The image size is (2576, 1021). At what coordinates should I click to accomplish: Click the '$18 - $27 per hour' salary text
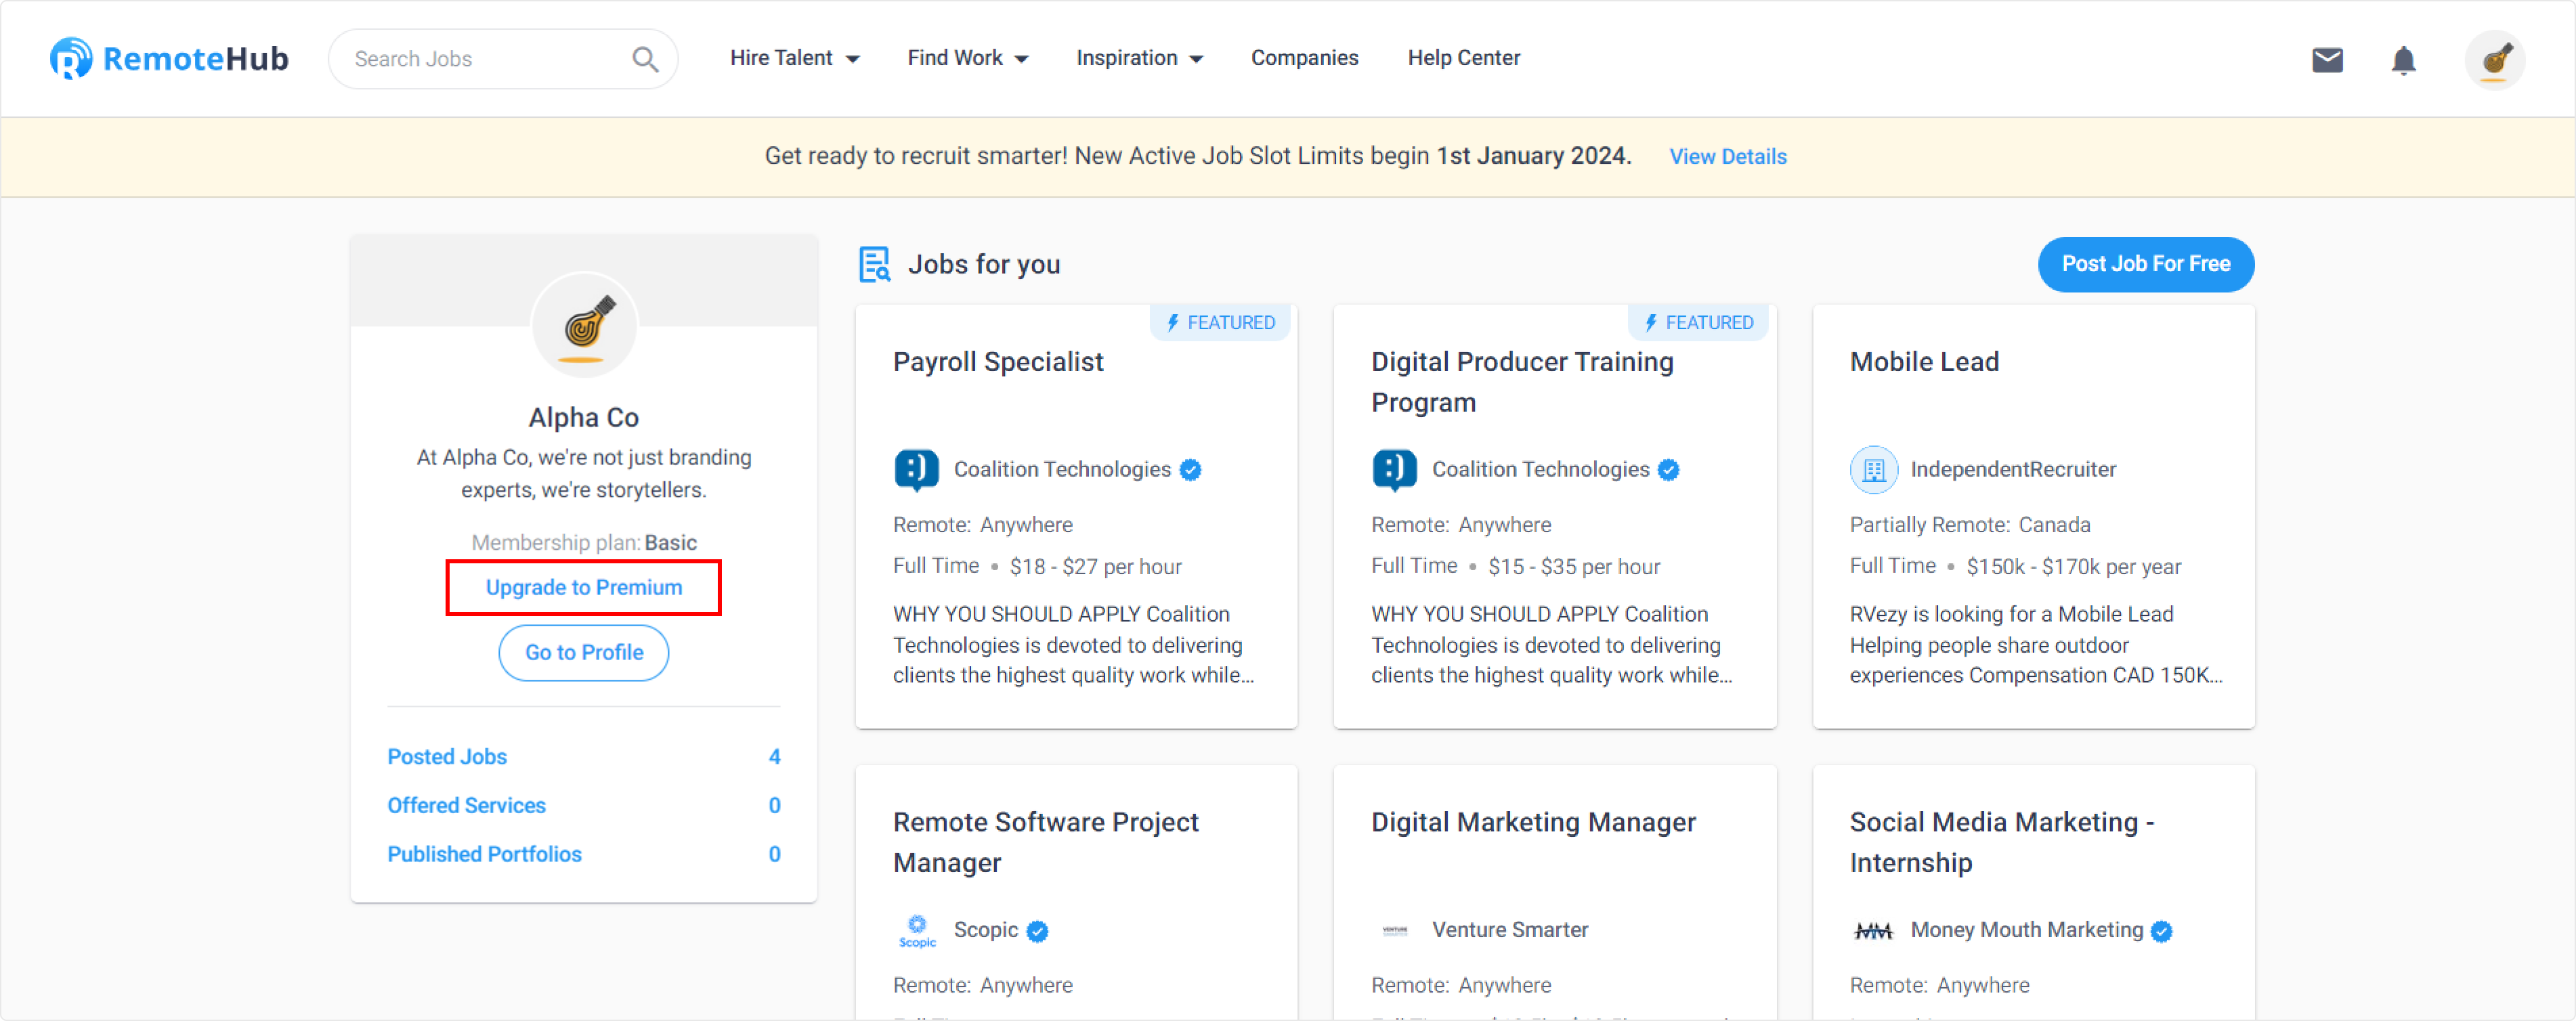[1095, 566]
